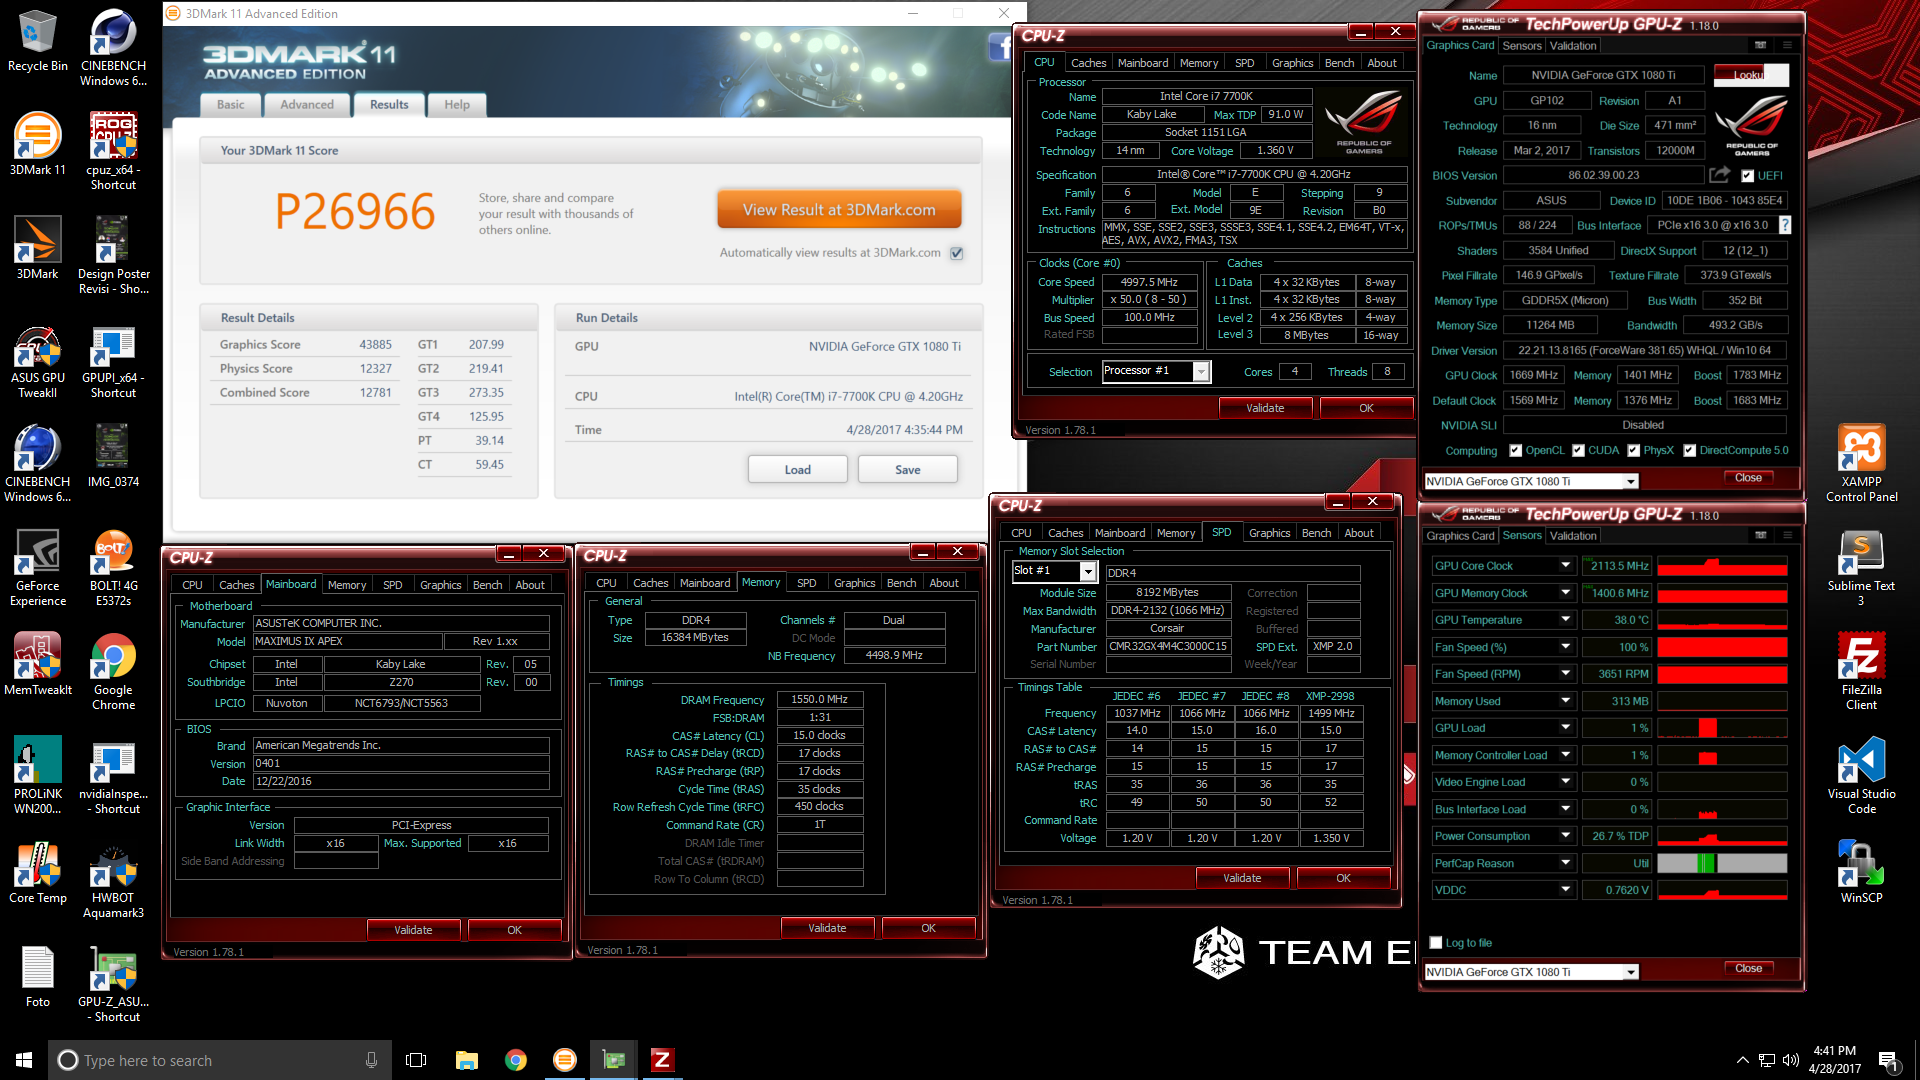The image size is (1920, 1080).
Task: Expand the GPU Core Clock sensor dropdown
Action: [1566, 566]
